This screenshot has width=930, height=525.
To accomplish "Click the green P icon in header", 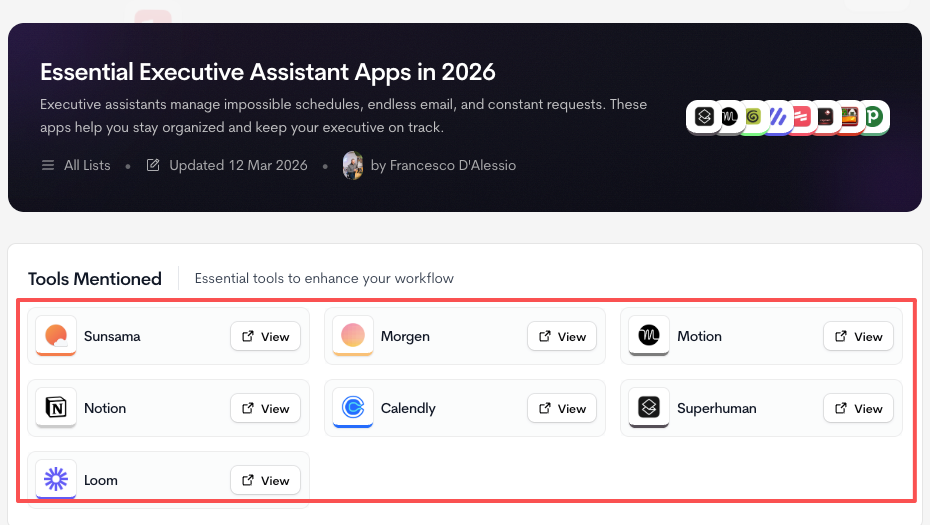I will point(875,117).
